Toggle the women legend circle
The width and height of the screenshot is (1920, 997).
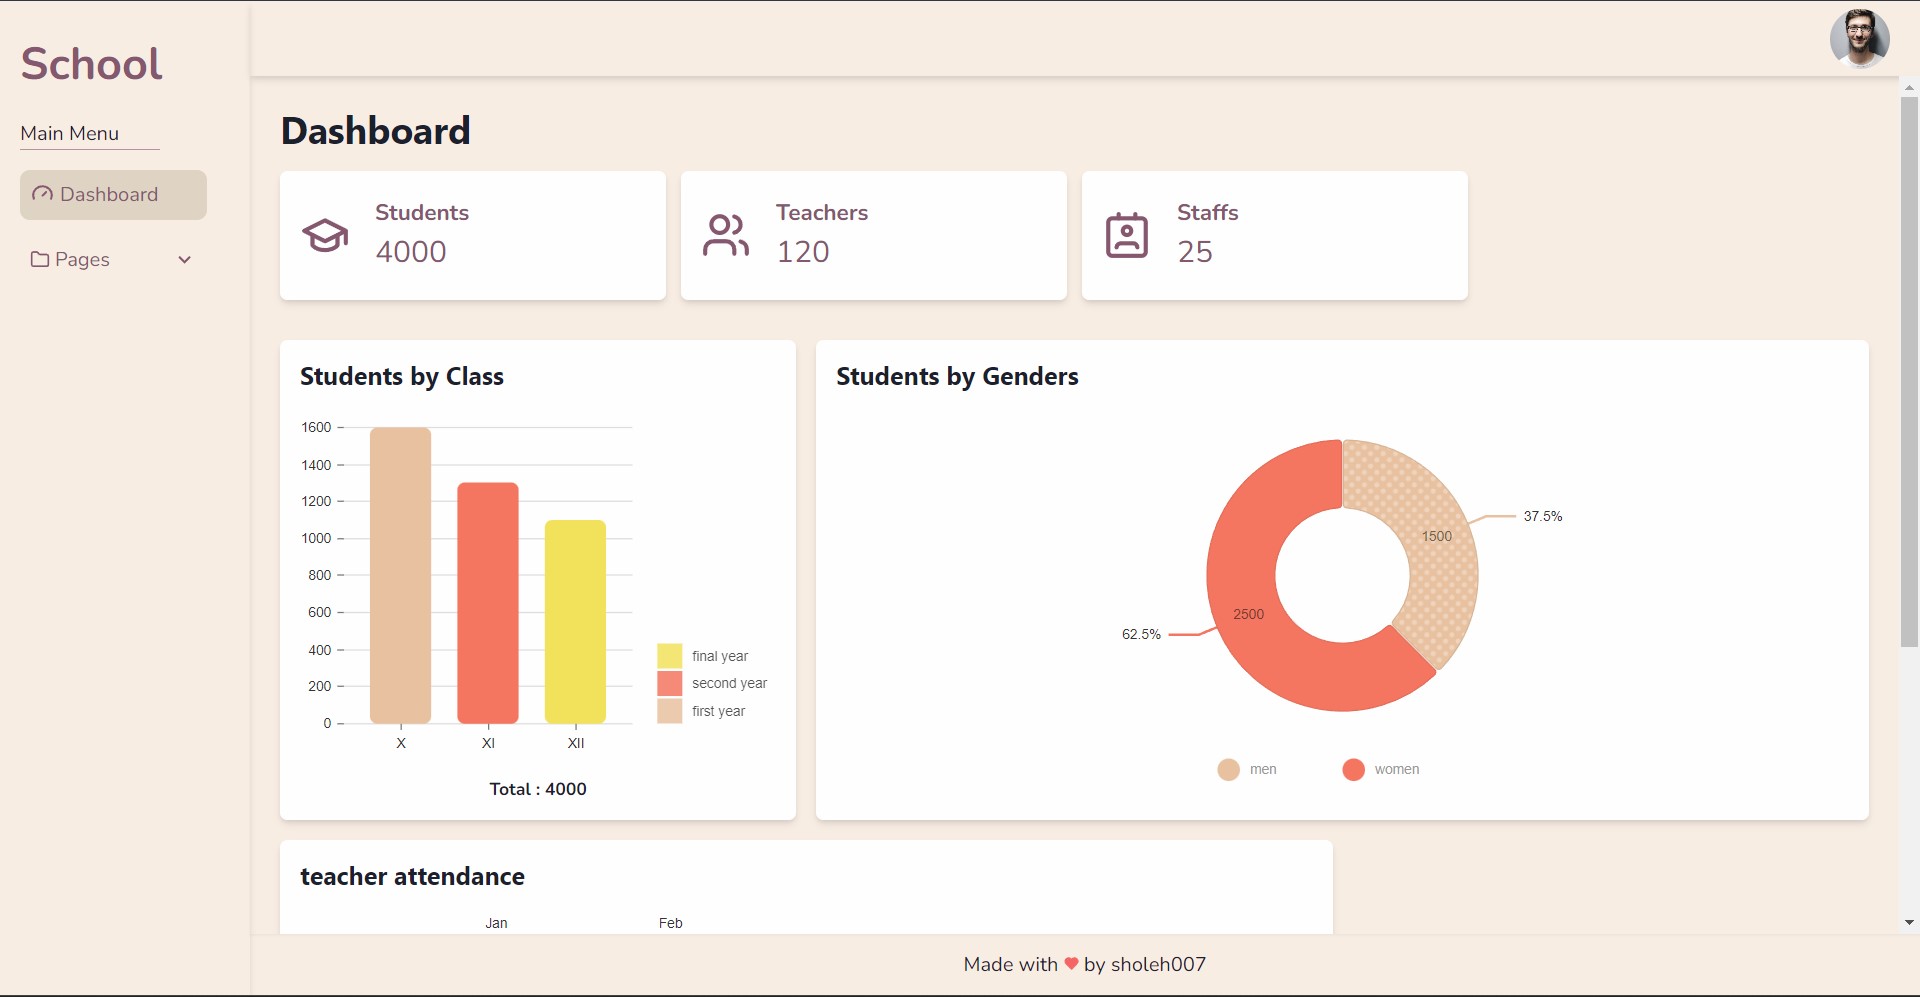coord(1353,769)
